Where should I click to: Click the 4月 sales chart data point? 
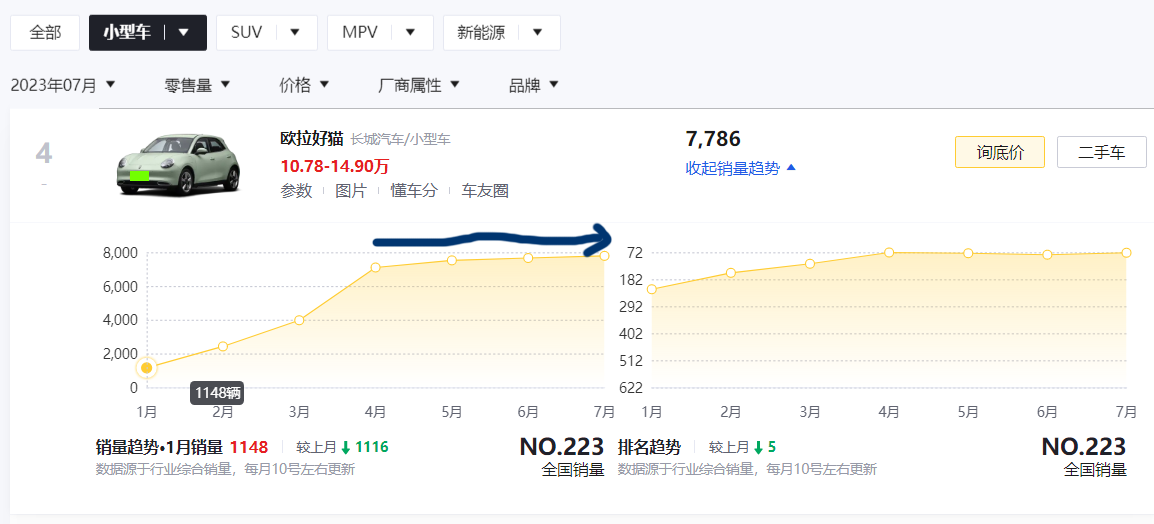coord(375,268)
